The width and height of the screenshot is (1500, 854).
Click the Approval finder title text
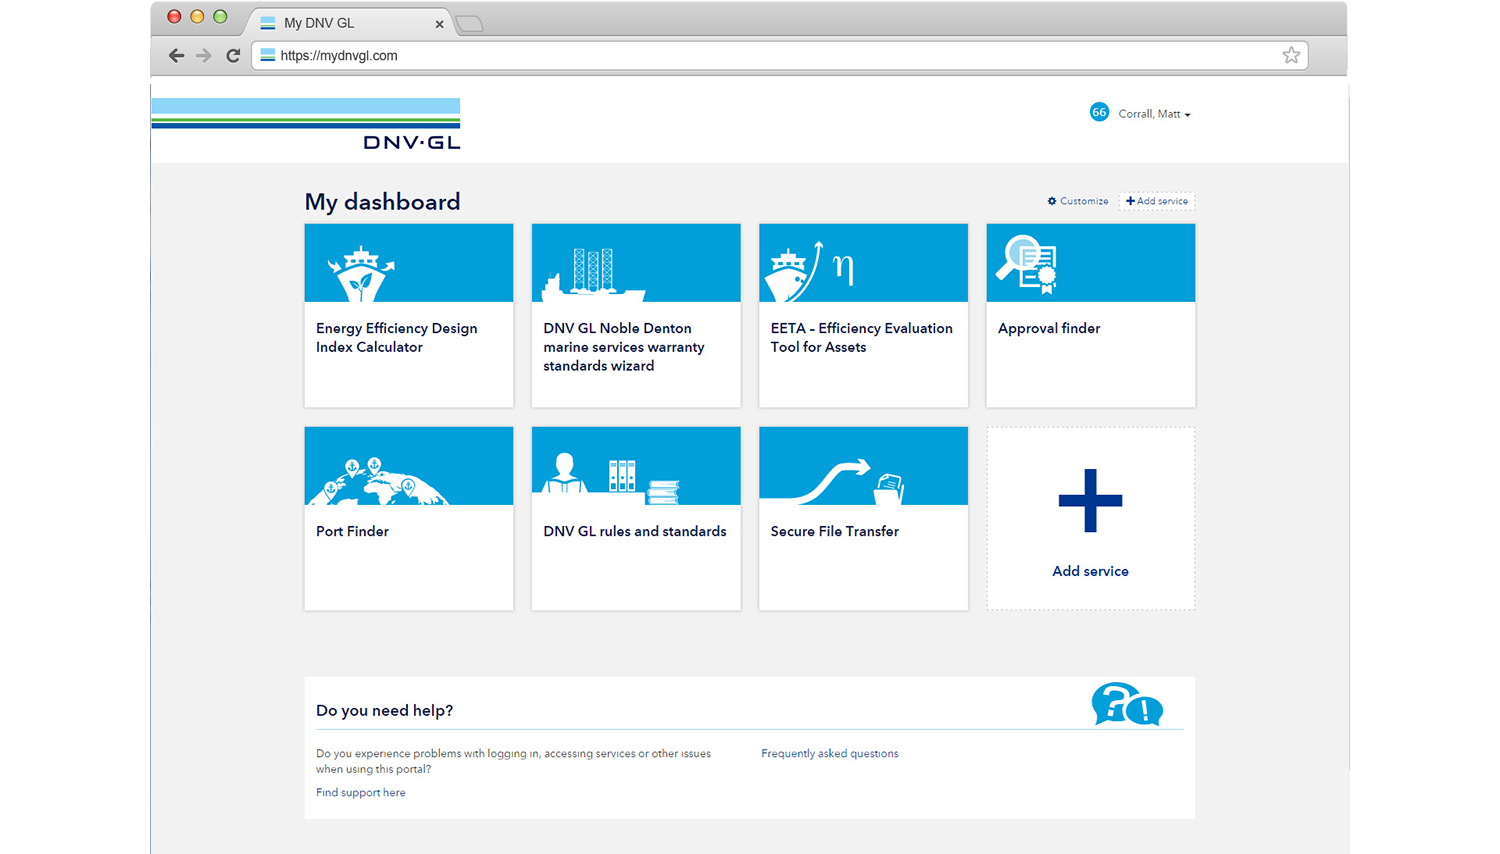(x=1049, y=329)
